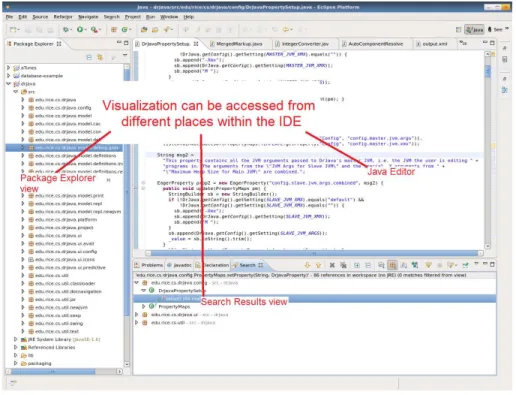Screen dimensions: 516x395
Task: Click the Open Type toolbar icon
Action: pyautogui.click(x=144, y=30)
